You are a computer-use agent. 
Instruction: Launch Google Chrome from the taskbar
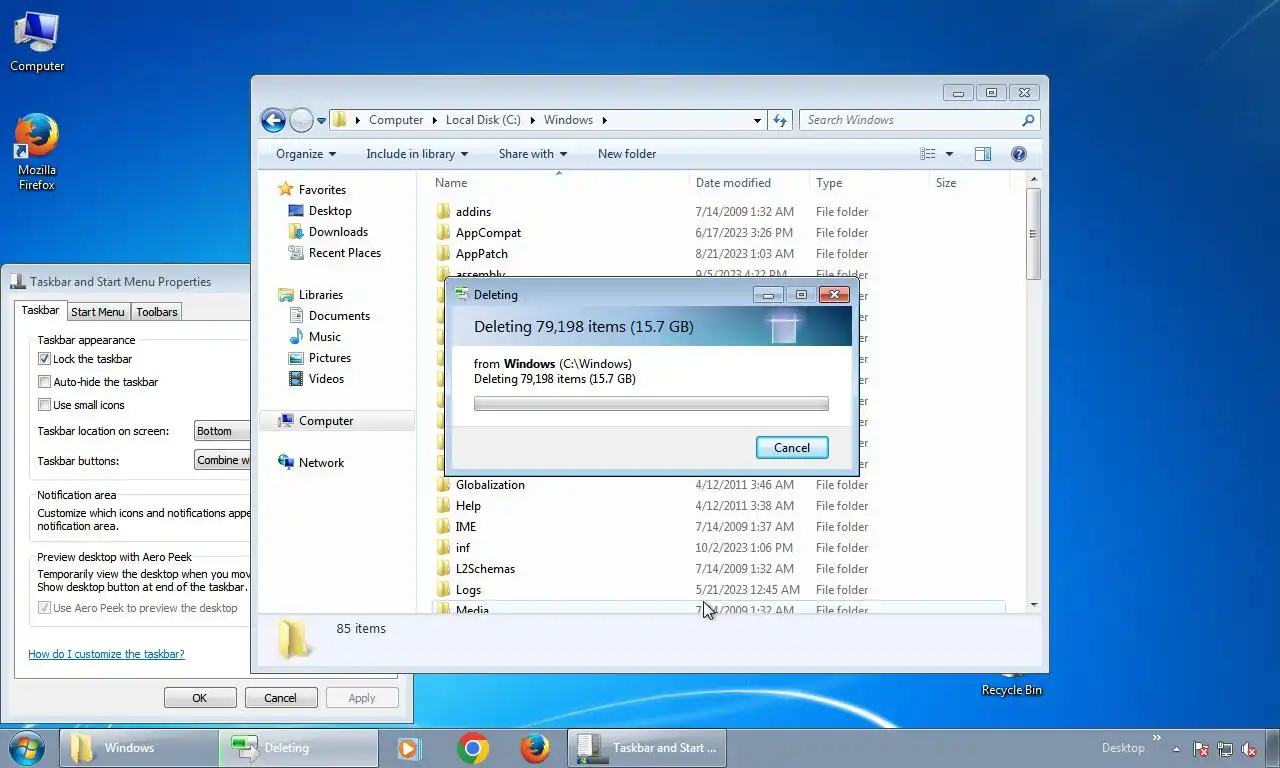coord(473,748)
